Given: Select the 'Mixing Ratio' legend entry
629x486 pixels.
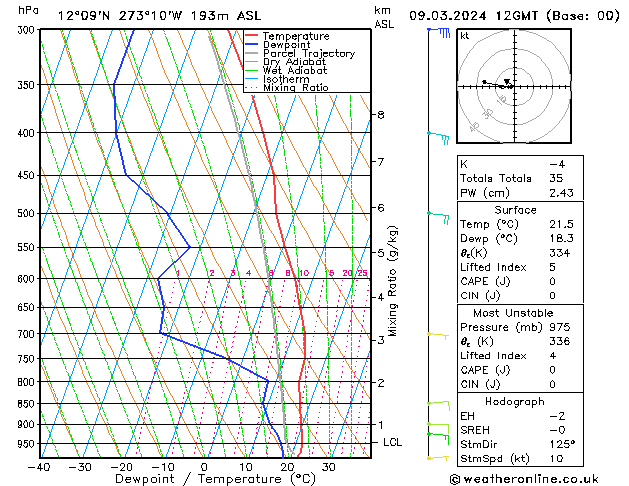Looking at the screenshot, I should (x=296, y=87).
